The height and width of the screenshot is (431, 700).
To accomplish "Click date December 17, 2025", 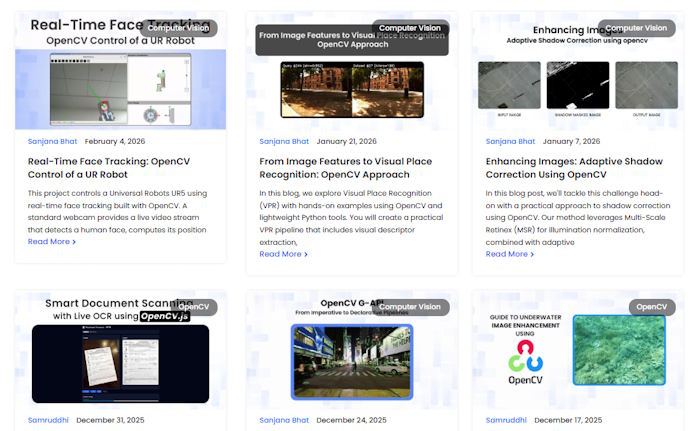I will click(x=568, y=420).
